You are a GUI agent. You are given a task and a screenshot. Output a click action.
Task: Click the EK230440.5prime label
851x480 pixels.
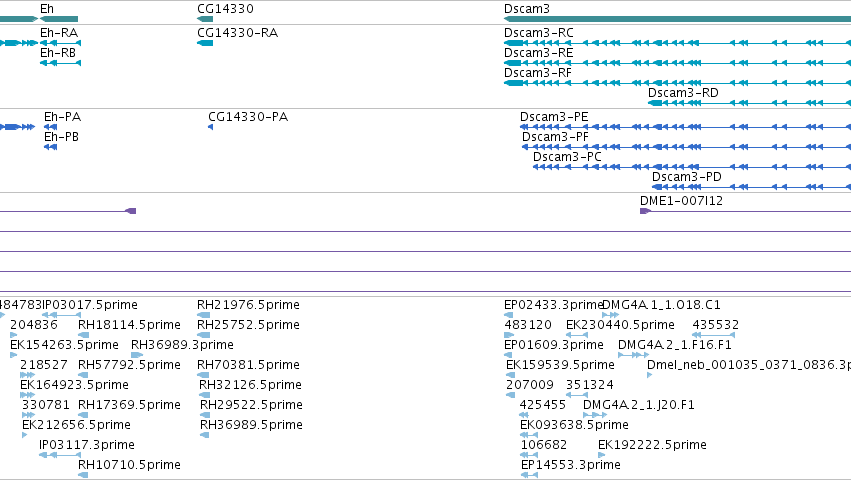point(620,325)
